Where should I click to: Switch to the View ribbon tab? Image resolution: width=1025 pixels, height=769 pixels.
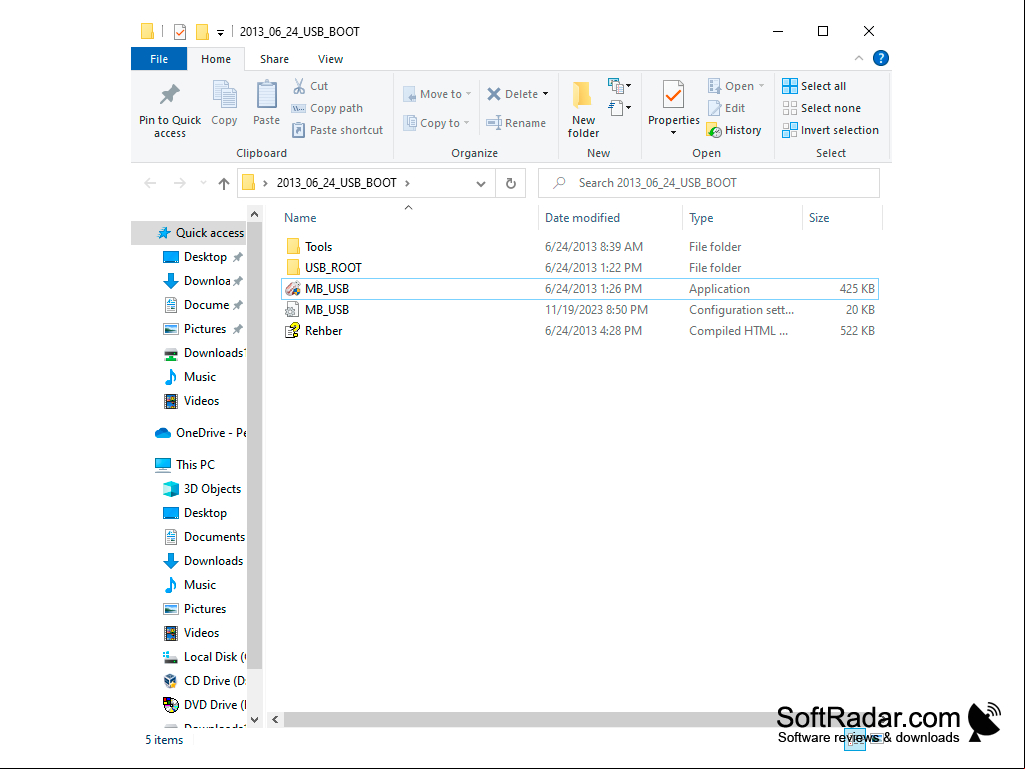pyautogui.click(x=330, y=59)
